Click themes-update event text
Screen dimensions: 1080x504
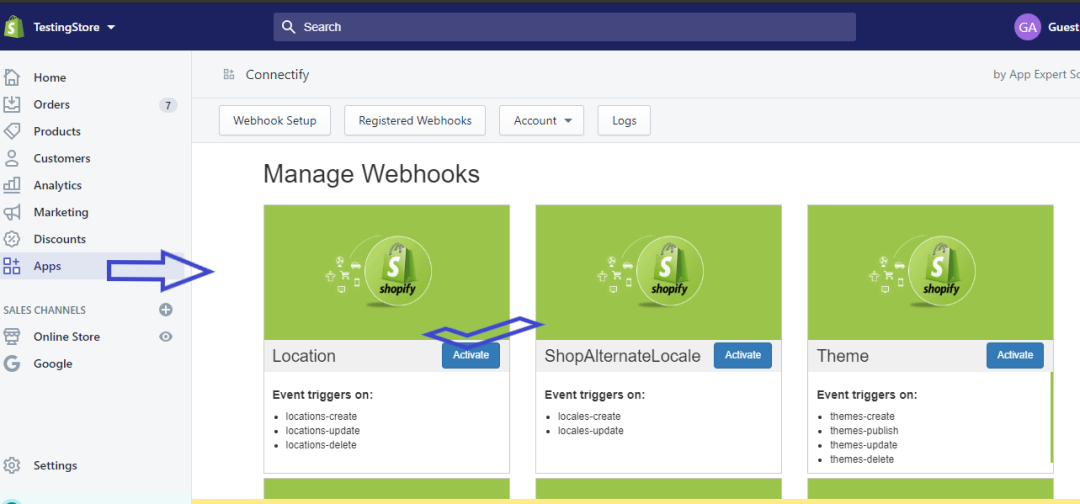coord(864,445)
